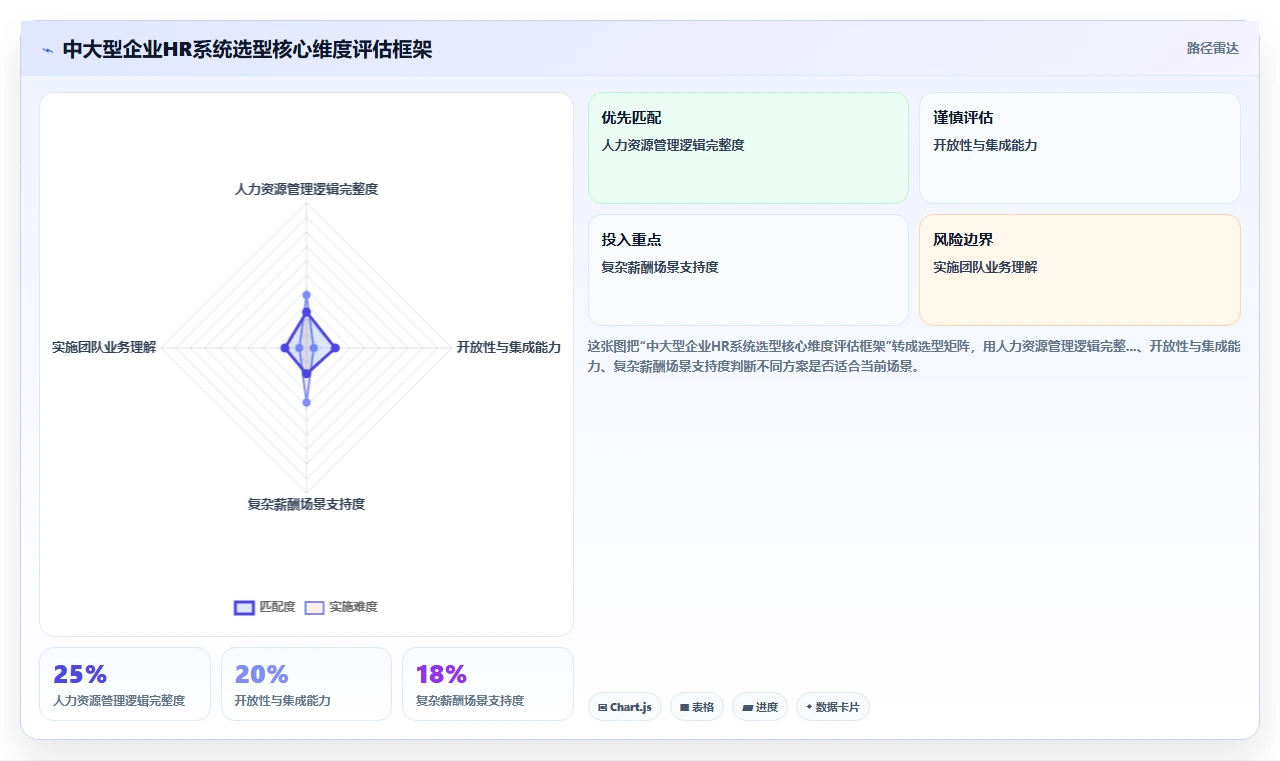
Task: Open the 谨慎评估 card
Action: pyautogui.click(x=1080, y=148)
